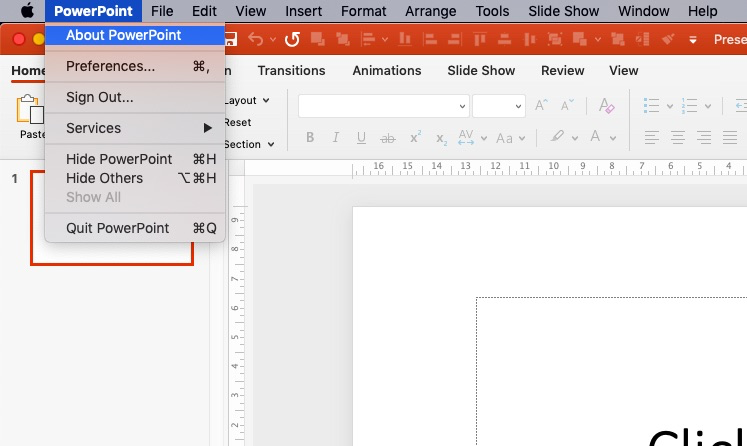The height and width of the screenshot is (446, 747).
Task: Open Preferences from PowerPoint menu
Action: 135,66
